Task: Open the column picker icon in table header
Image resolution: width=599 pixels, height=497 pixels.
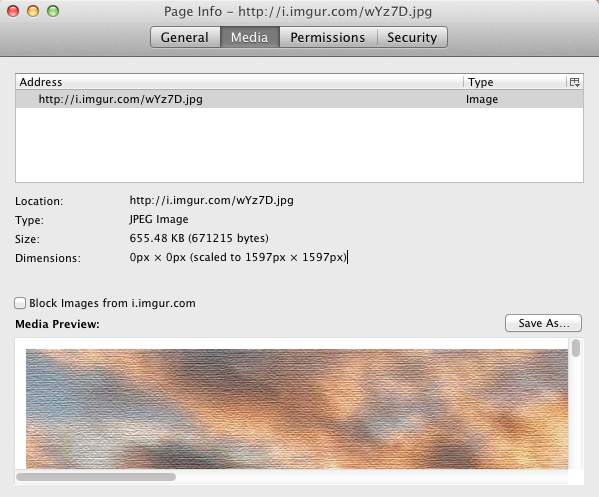Action: [x=575, y=82]
